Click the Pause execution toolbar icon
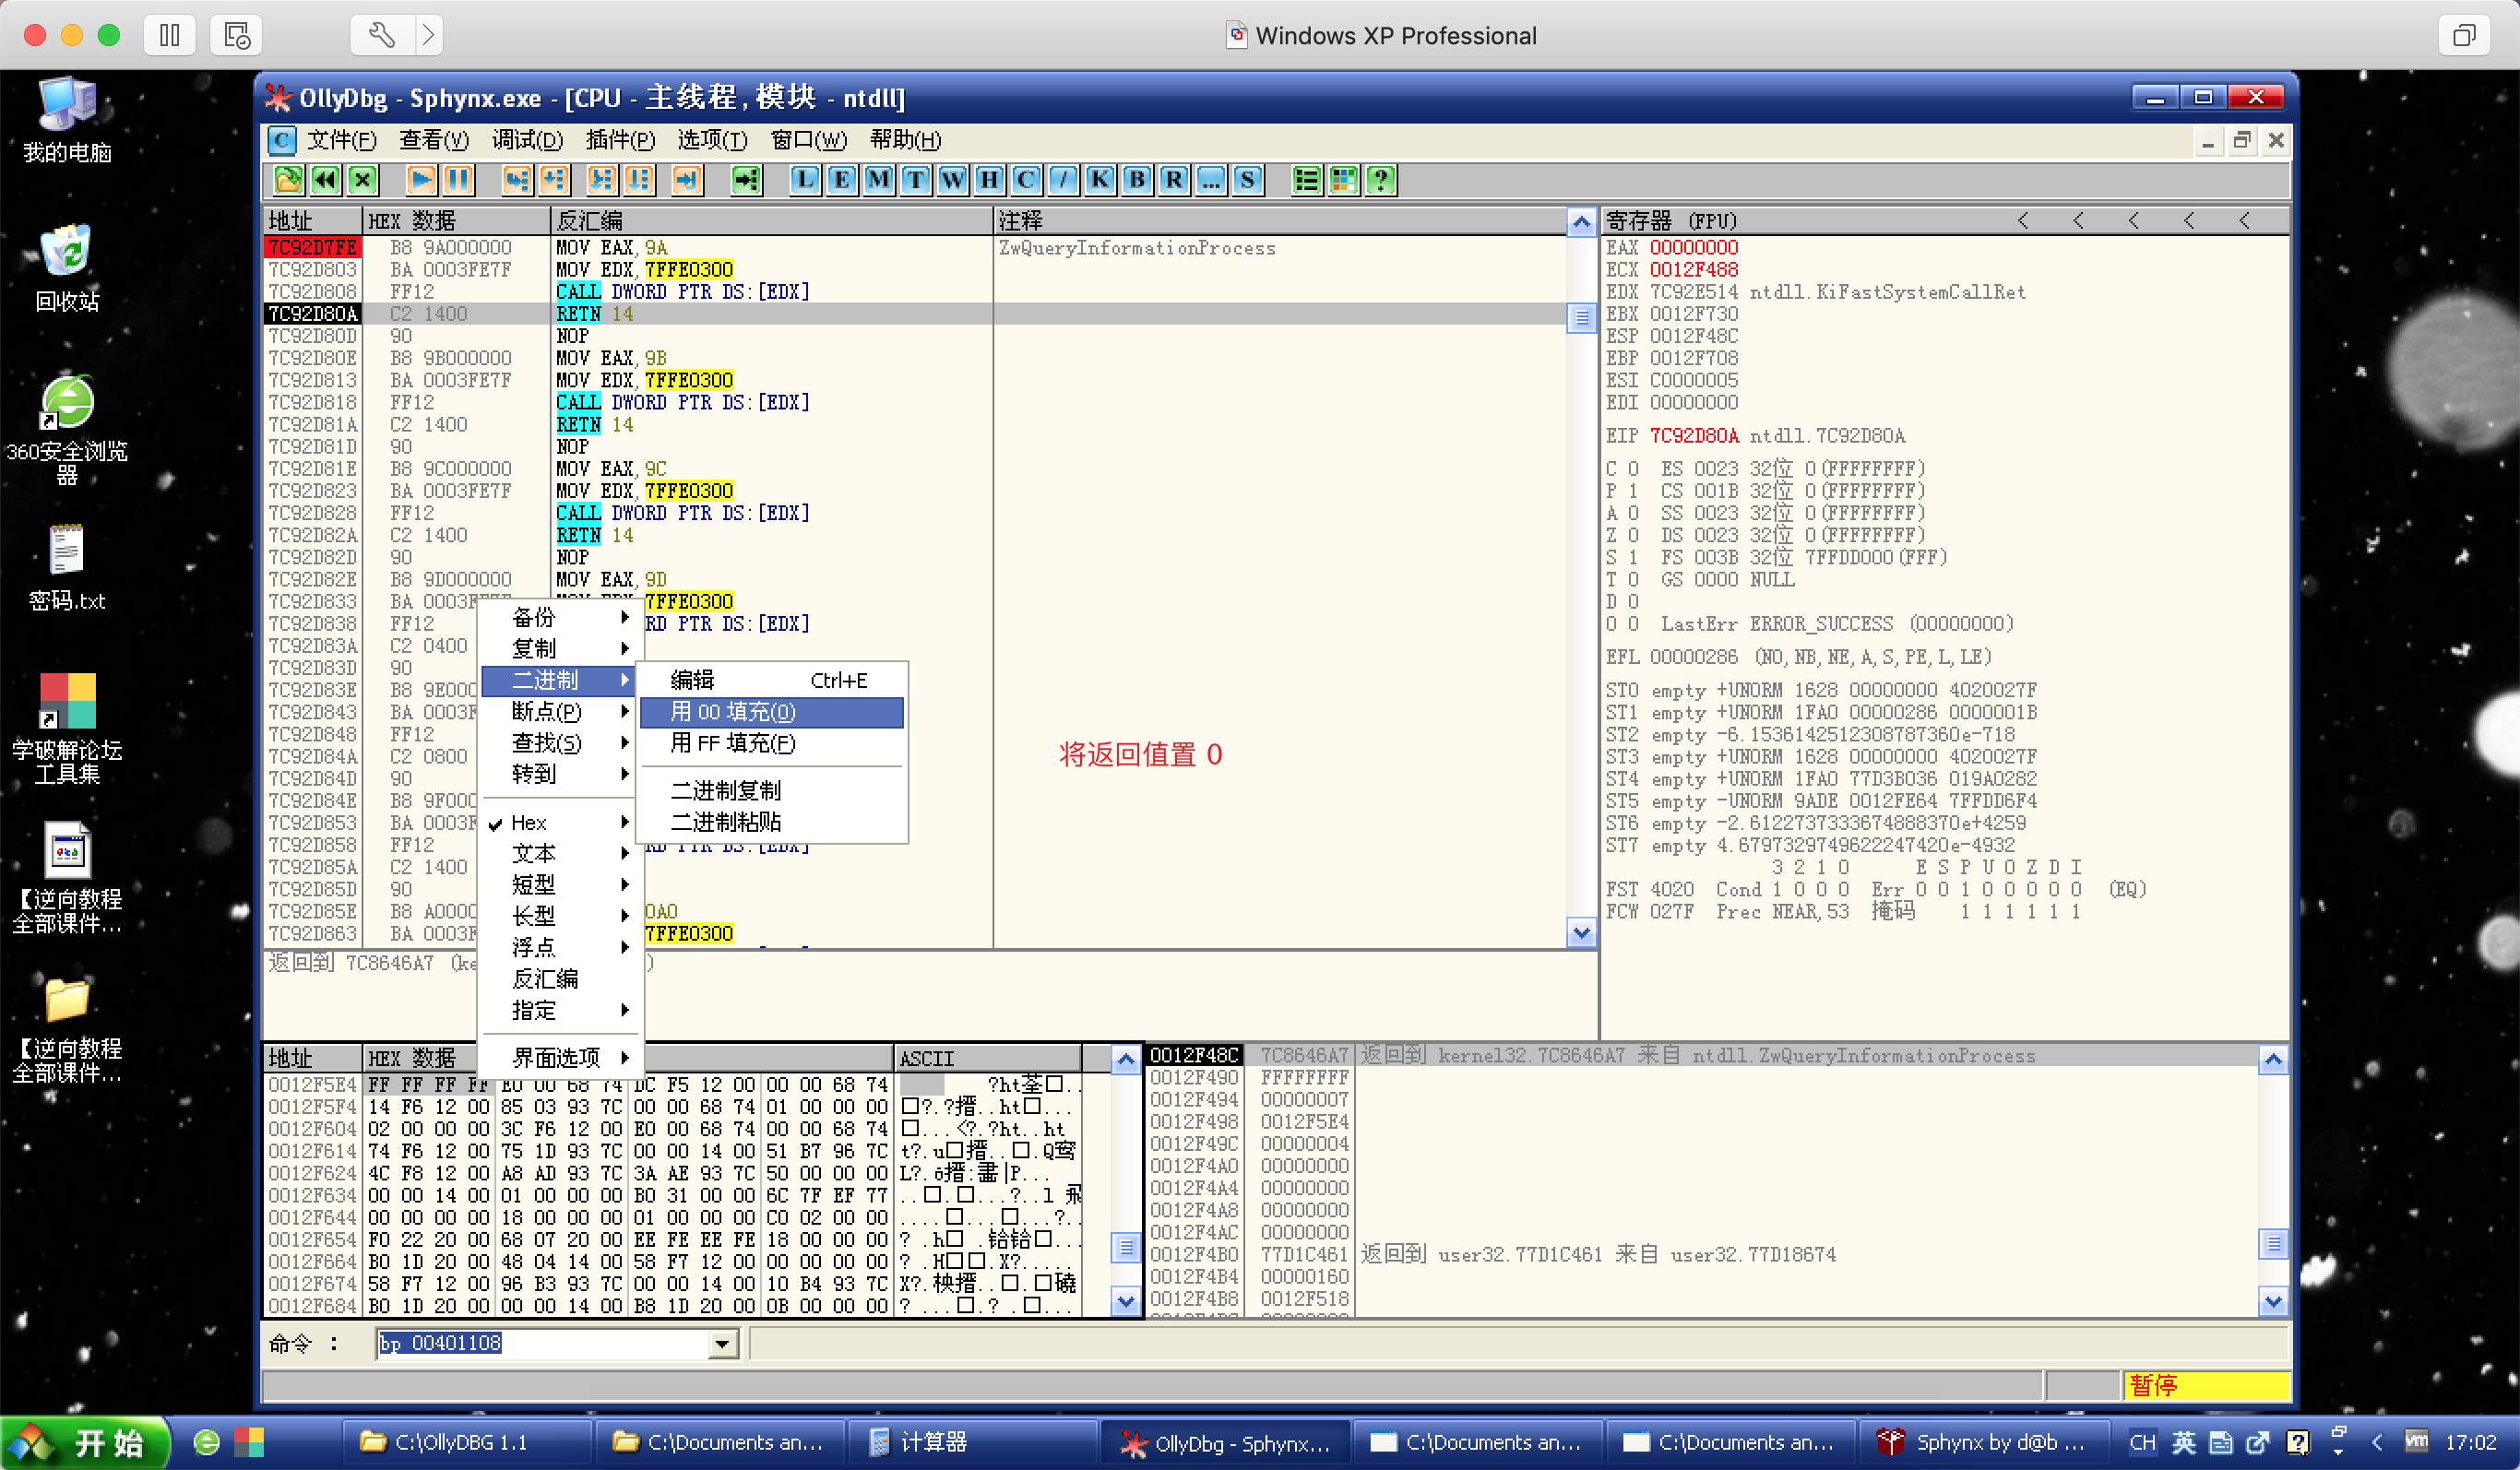The width and height of the screenshot is (2520, 1470). pos(458,180)
